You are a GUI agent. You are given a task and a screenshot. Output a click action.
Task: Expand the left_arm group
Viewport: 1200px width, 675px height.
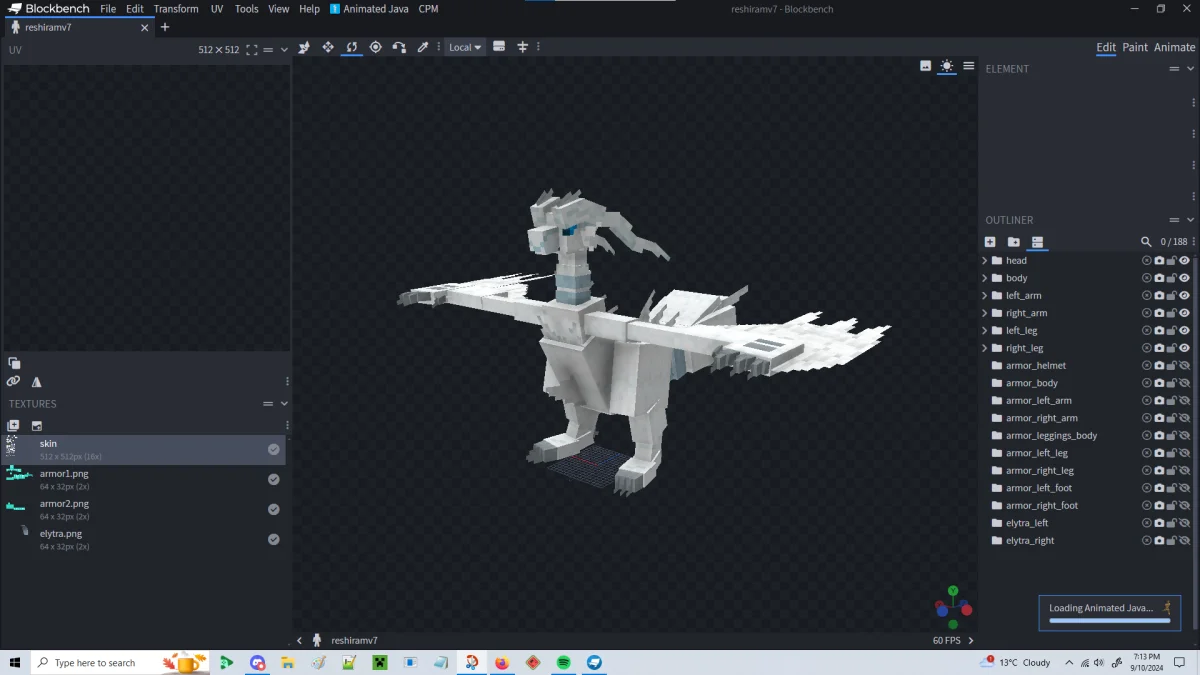pyautogui.click(x=984, y=295)
